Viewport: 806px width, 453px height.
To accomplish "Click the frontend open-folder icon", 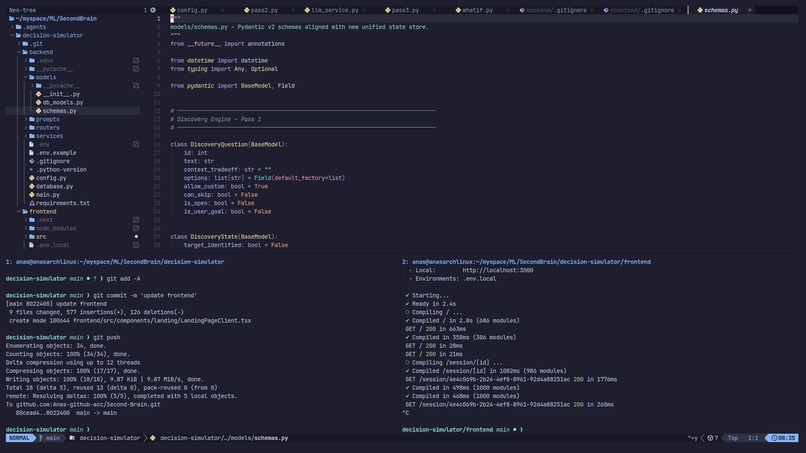I will click(x=25, y=211).
